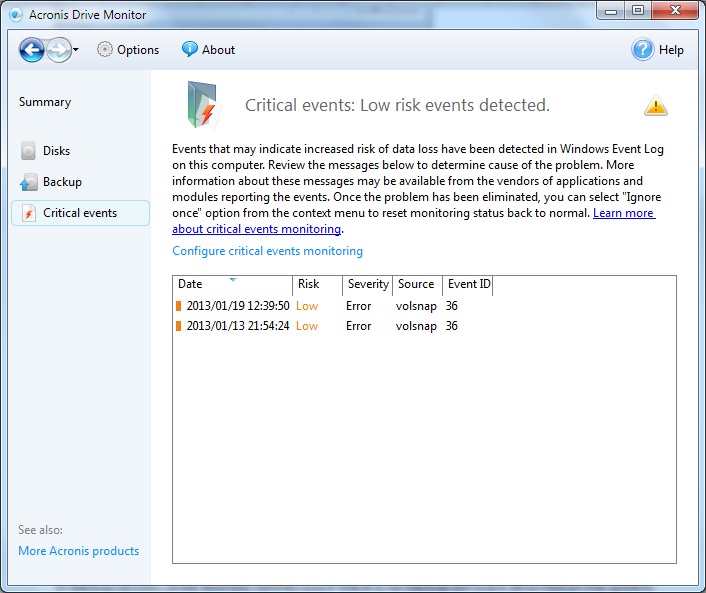
Task: Select Critical events in the sidebar
Action: 81,213
